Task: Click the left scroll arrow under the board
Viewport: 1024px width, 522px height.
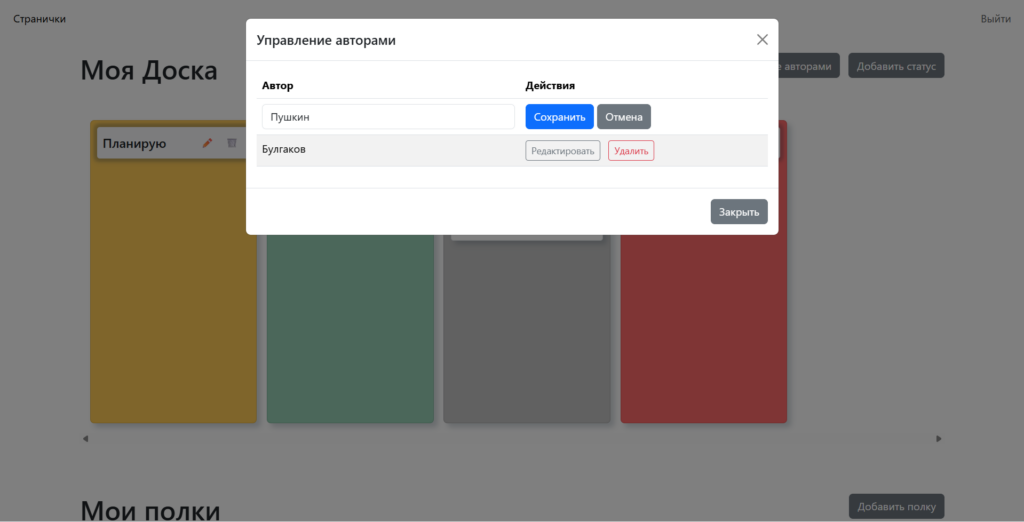Action: click(x=85, y=438)
